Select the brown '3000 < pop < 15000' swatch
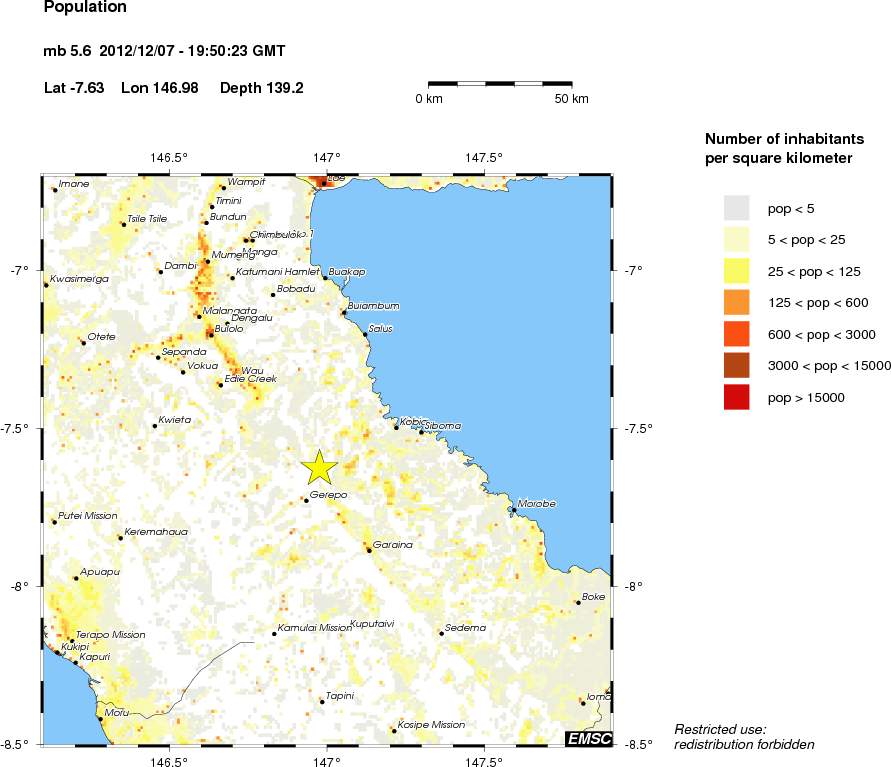891x767 pixels. point(736,365)
